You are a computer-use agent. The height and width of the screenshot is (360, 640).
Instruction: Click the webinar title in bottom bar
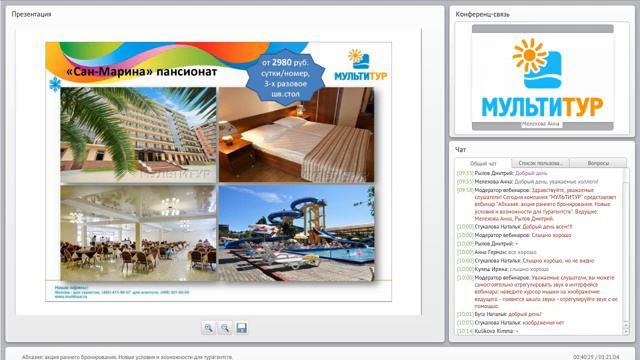click(x=127, y=357)
